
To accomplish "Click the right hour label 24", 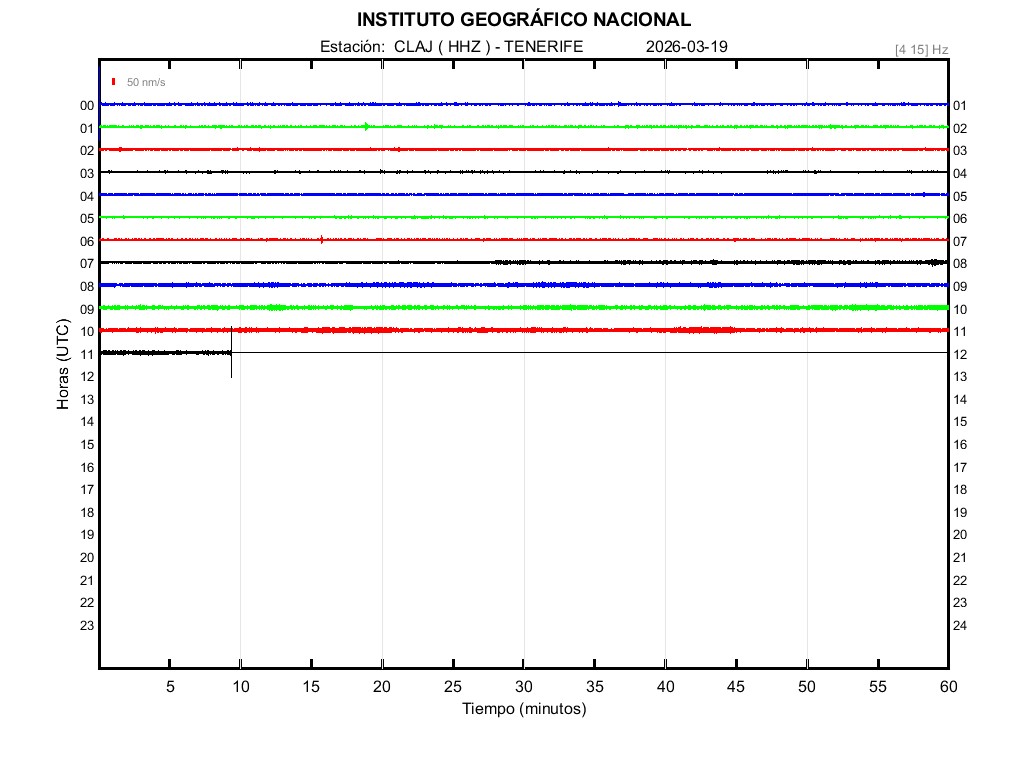I will coord(960,626).
